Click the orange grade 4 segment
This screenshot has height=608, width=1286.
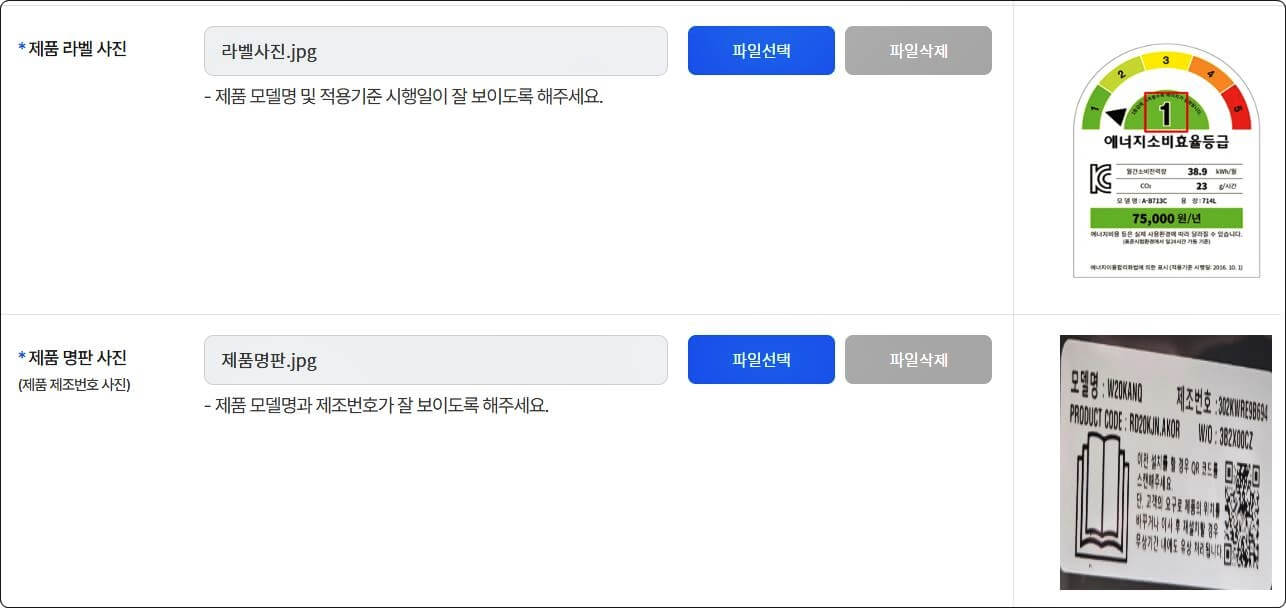click(1211, 73)
